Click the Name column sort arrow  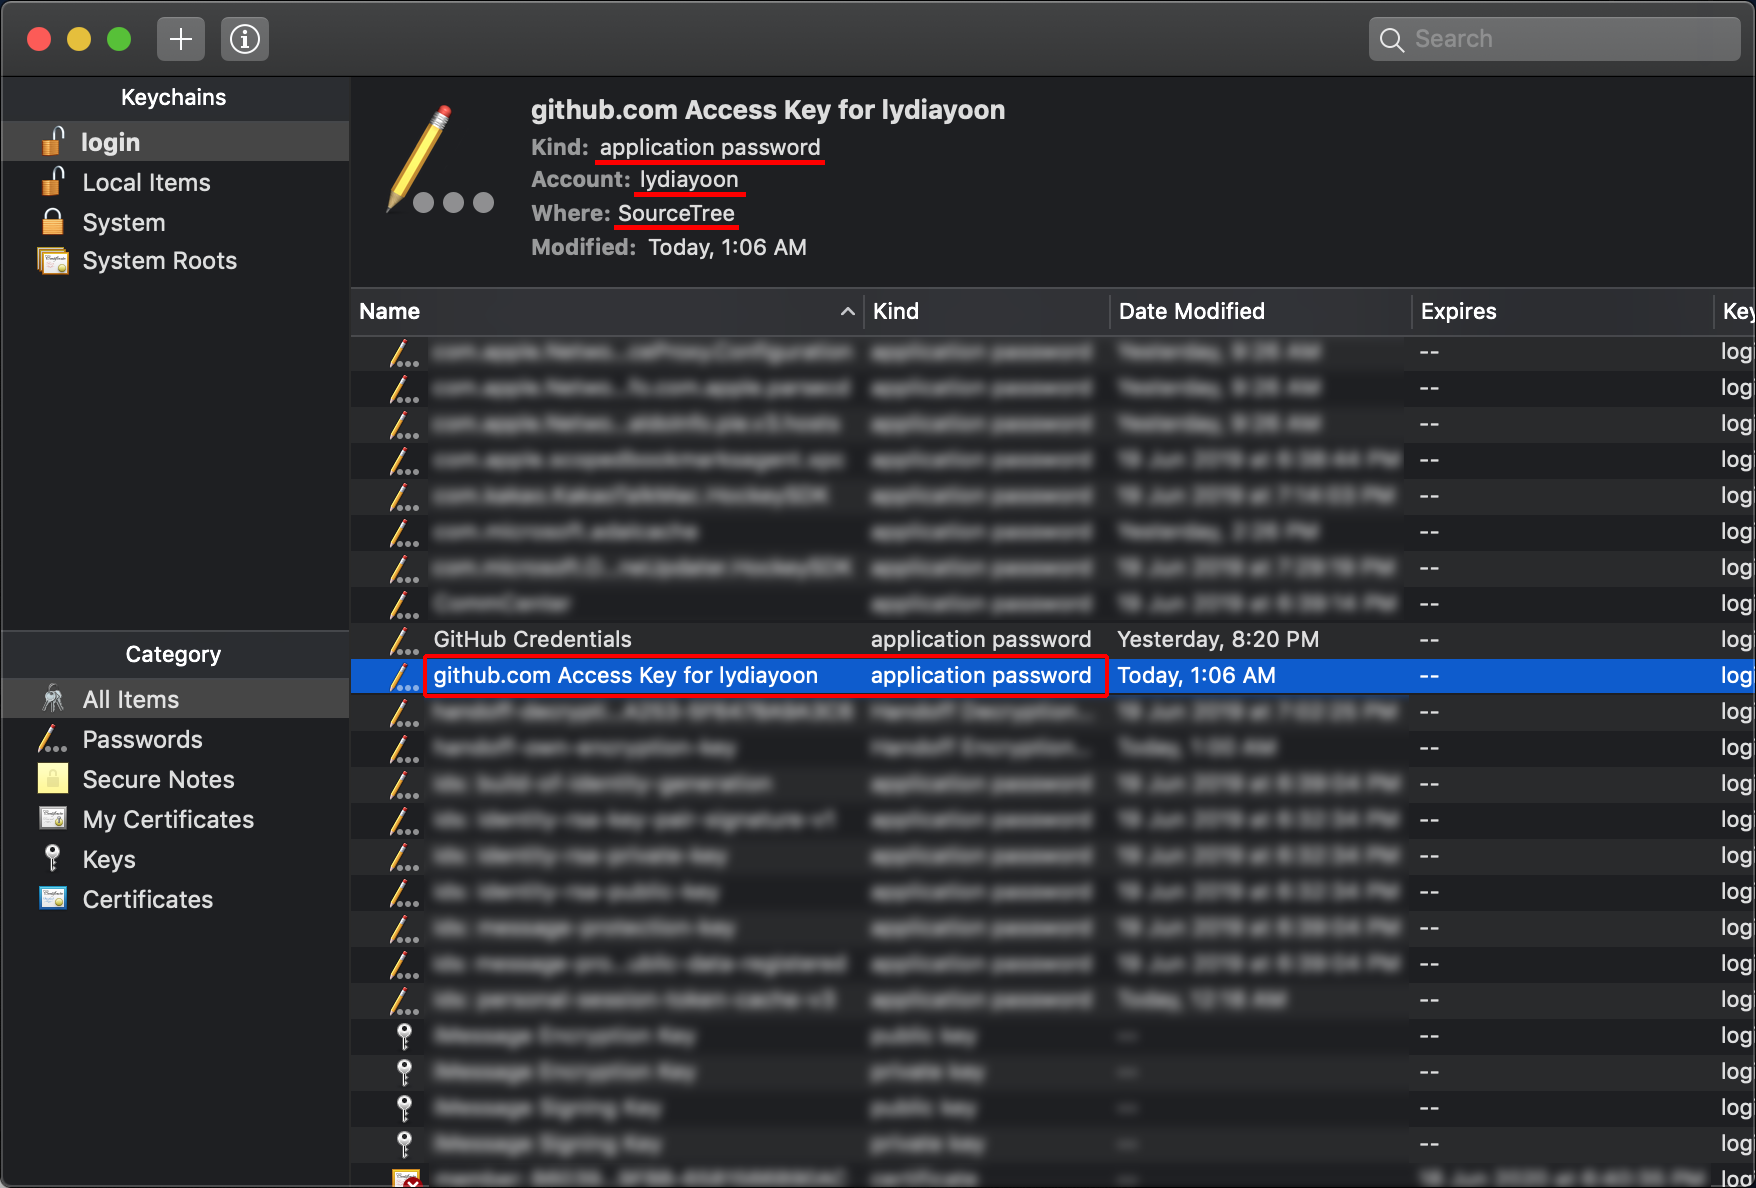tap(848, 311)
